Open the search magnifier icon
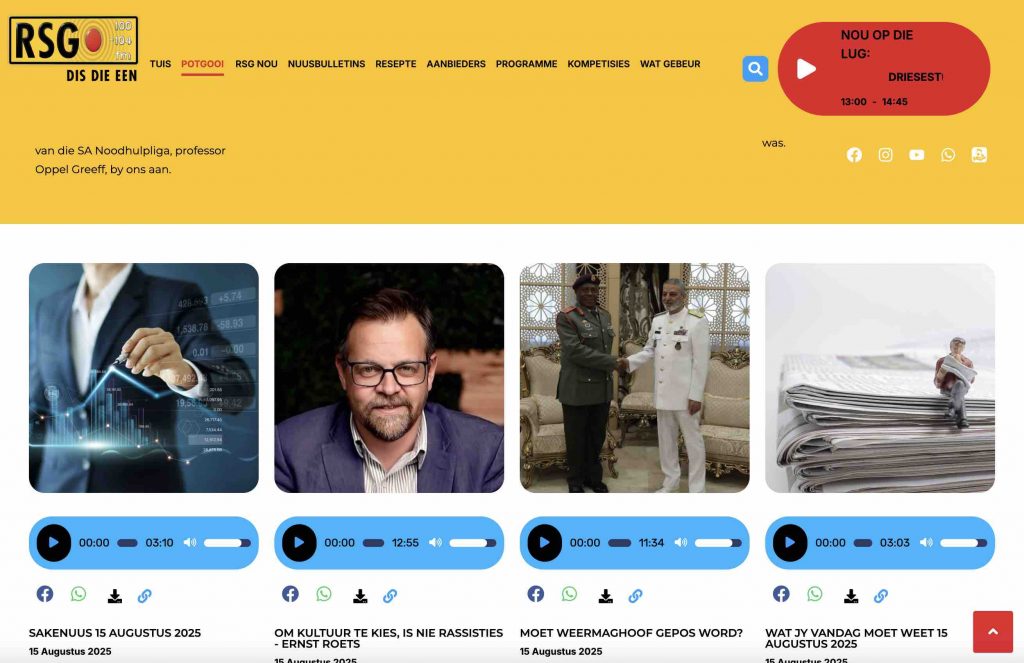This screenshot has height=663, width=1024. (x=755, y=69)
